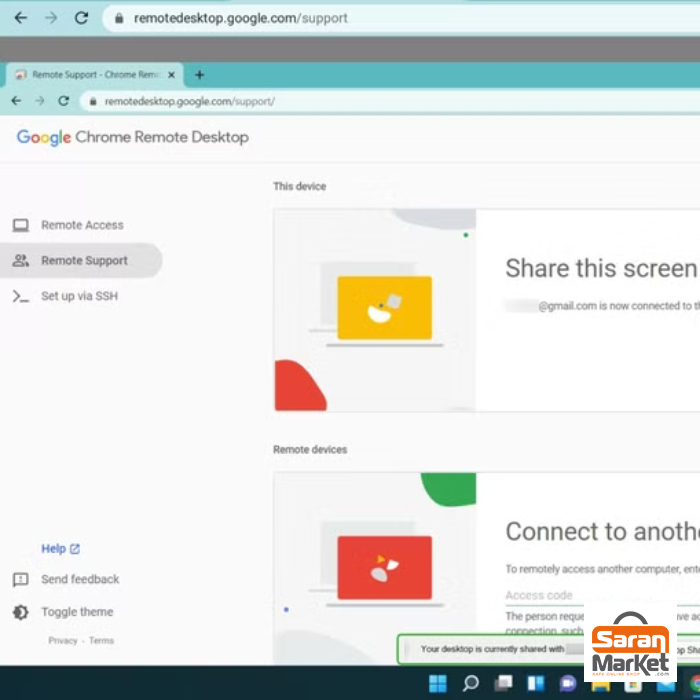Open a new tab with the plus button

click(199, 75)
